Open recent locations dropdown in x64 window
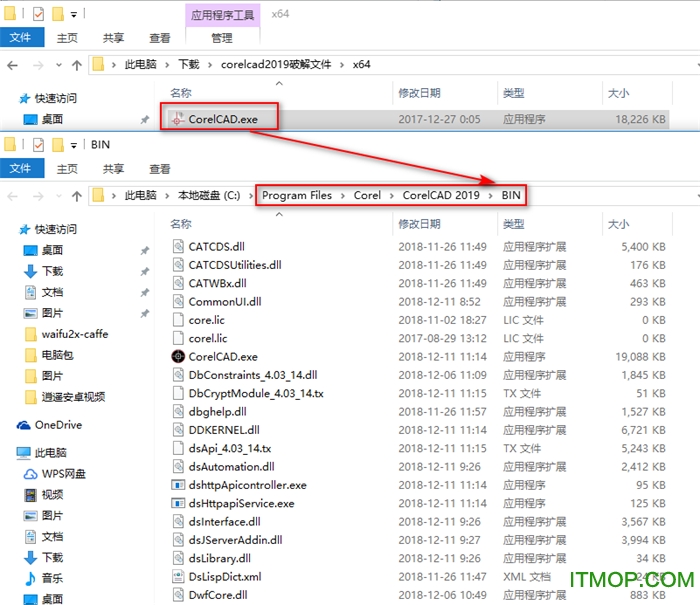The height and width of the screenshot is (605, 700). point(58,65)
